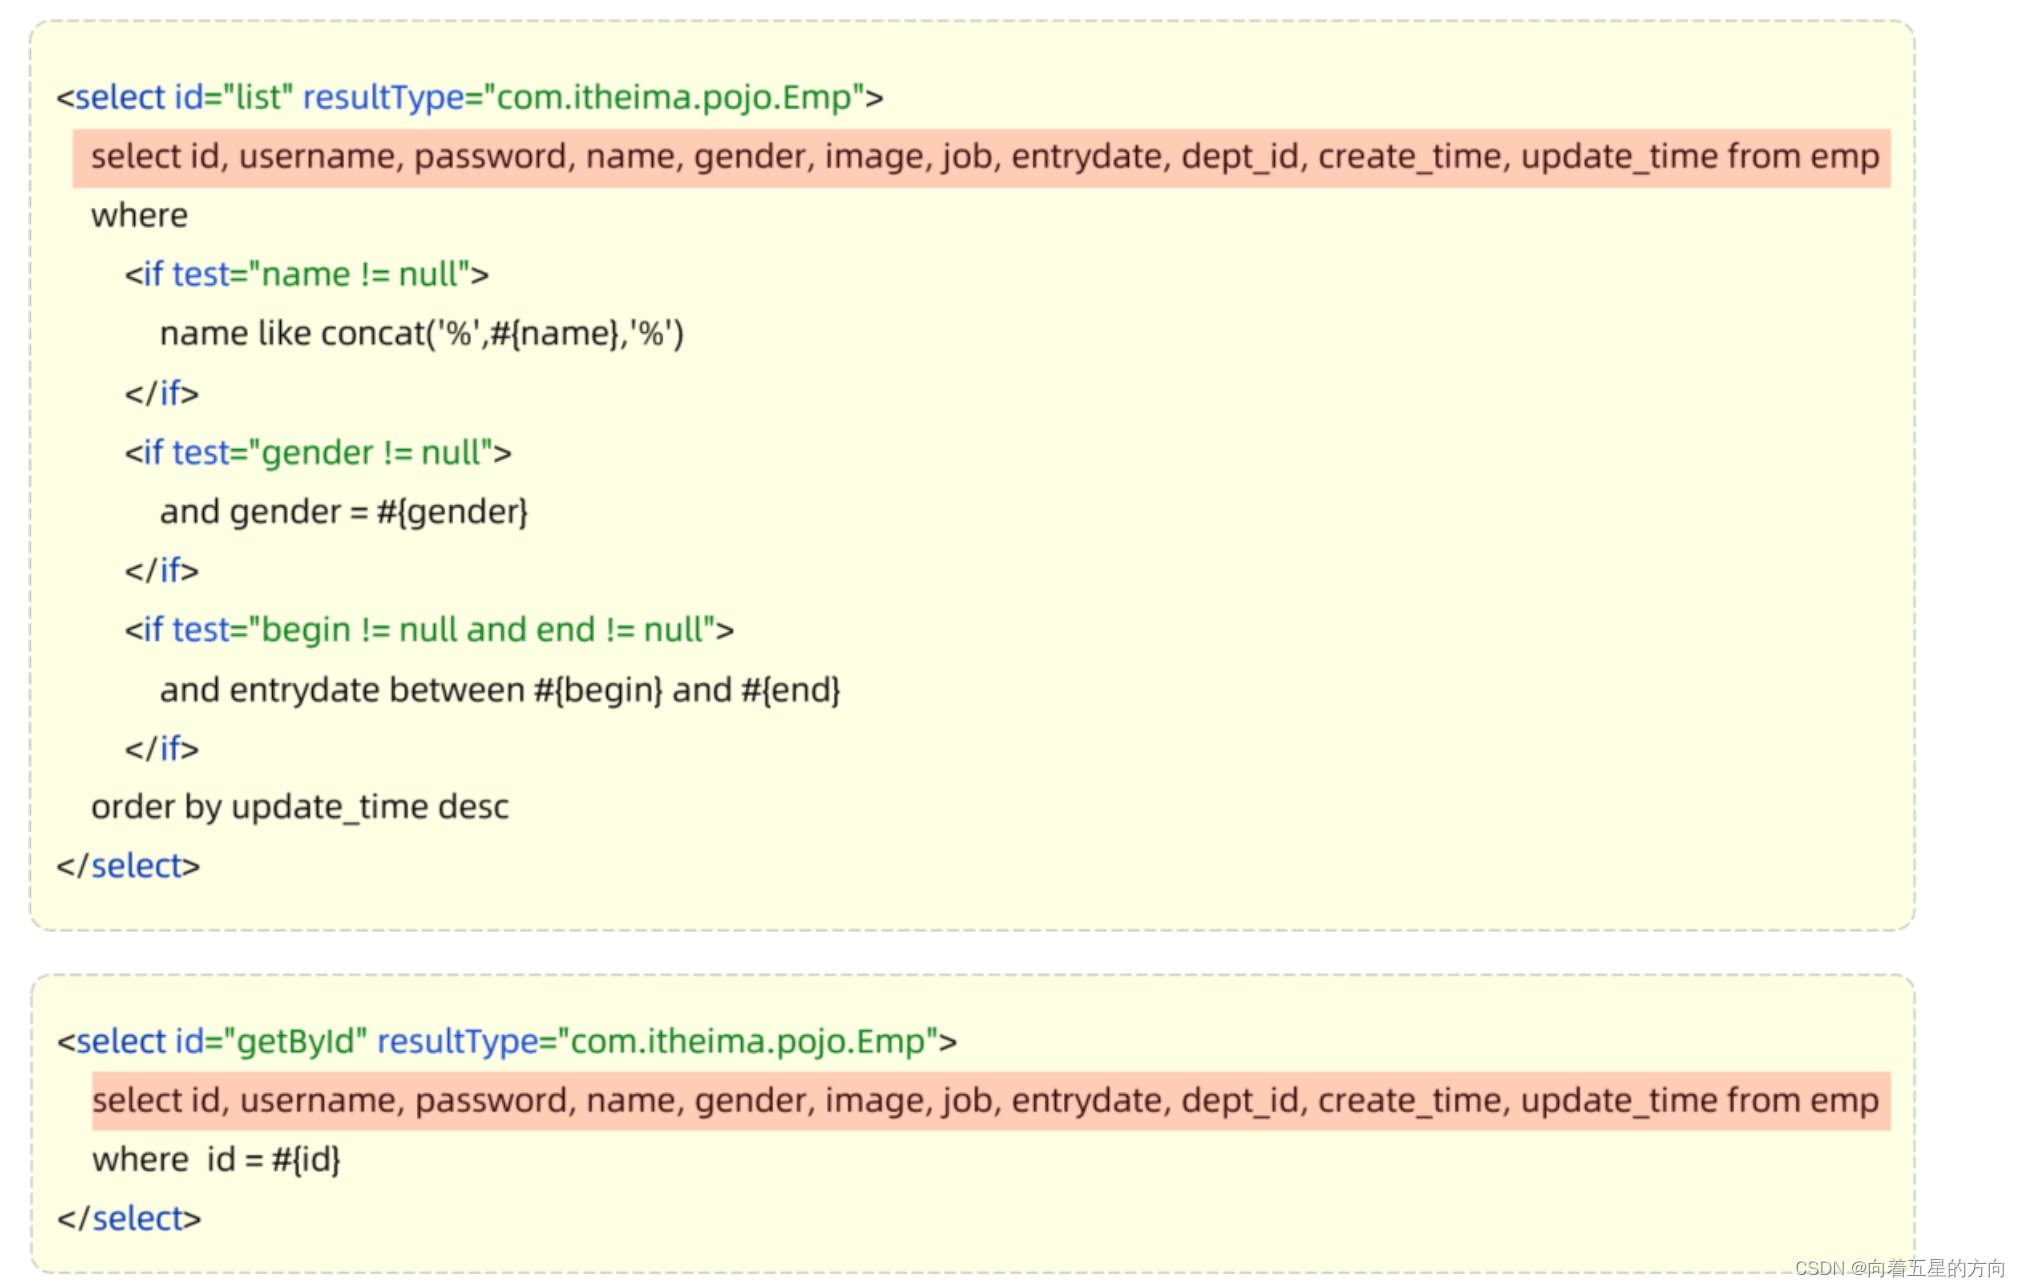Click the opening select id="list" tag
This screenshot has width=2019, height=1287.
[470, 97]
